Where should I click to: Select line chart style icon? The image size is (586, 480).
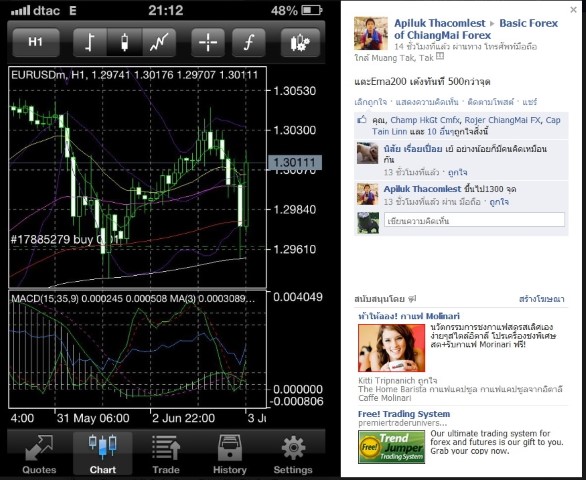(x=159, y=42)
